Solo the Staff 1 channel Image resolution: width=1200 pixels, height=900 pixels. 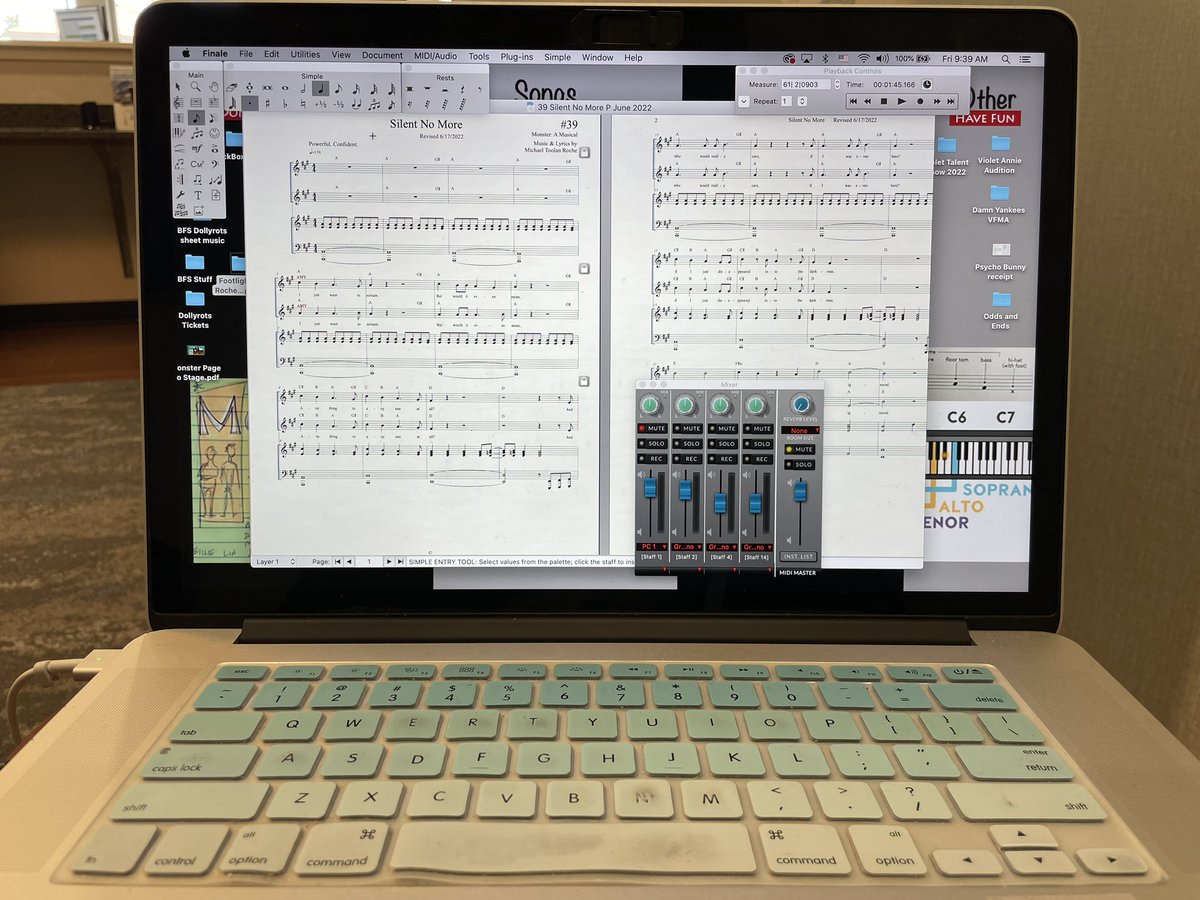tap(652, 443)
